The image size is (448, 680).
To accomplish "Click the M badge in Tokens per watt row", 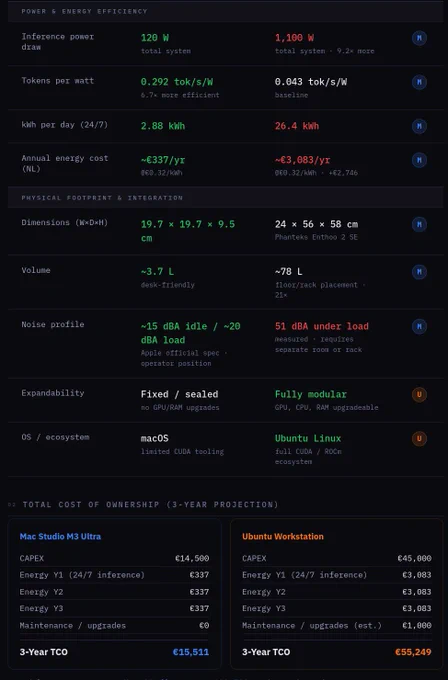I will pos(419,82).
